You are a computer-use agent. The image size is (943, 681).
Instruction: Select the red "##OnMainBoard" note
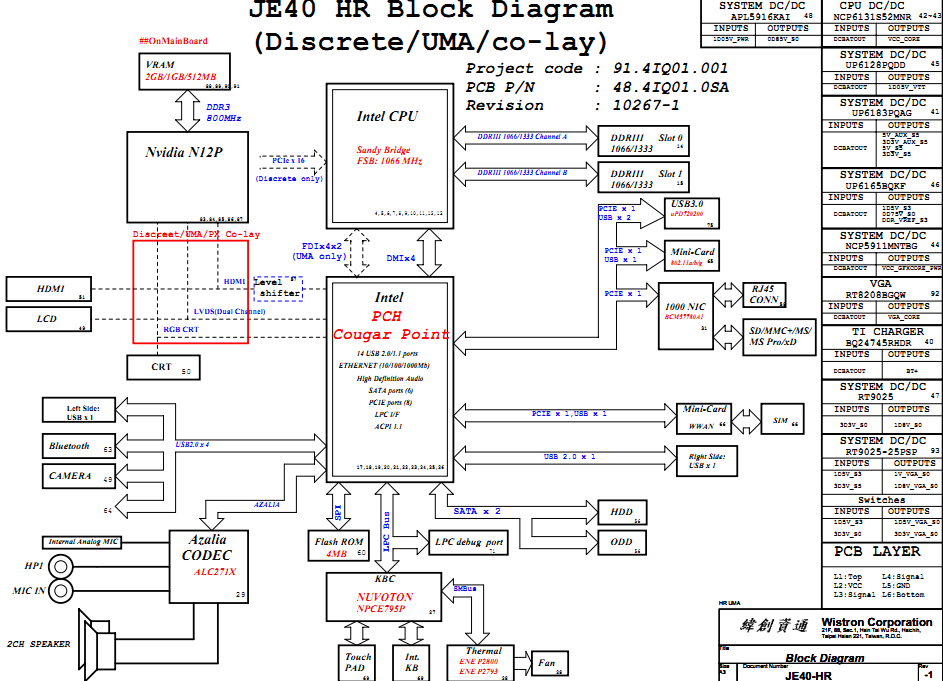(173, 41)
